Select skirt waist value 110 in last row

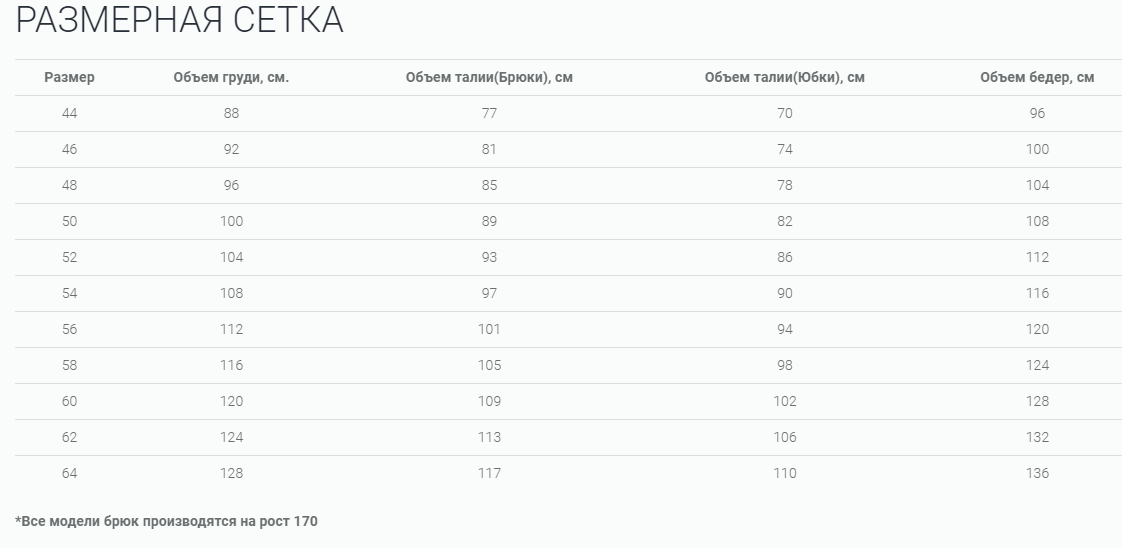[x=784, y=473]
